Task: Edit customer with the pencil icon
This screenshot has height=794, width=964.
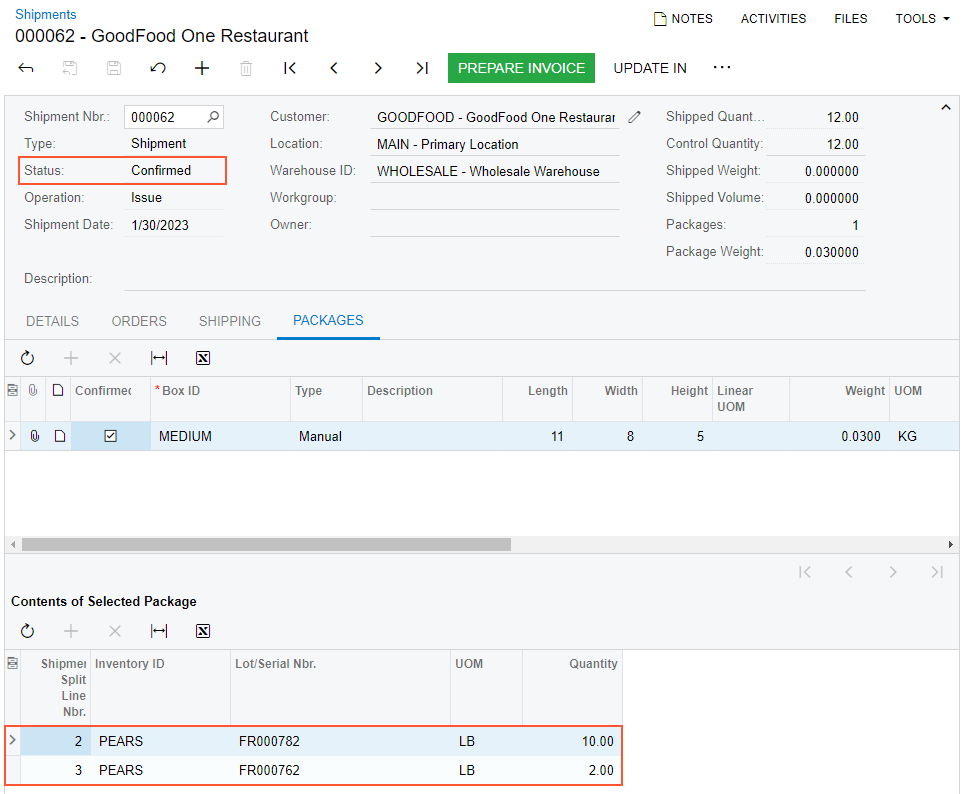Action: [635, 117]
